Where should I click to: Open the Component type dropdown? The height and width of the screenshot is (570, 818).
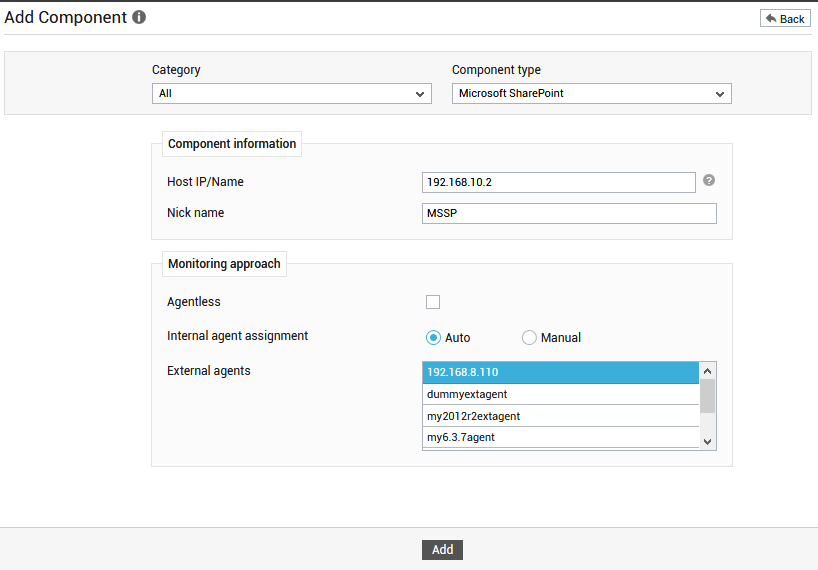[x=592, y=93]
